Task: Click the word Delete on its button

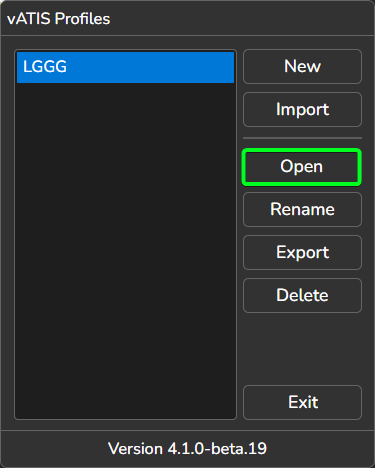Action: pos(302,295)
